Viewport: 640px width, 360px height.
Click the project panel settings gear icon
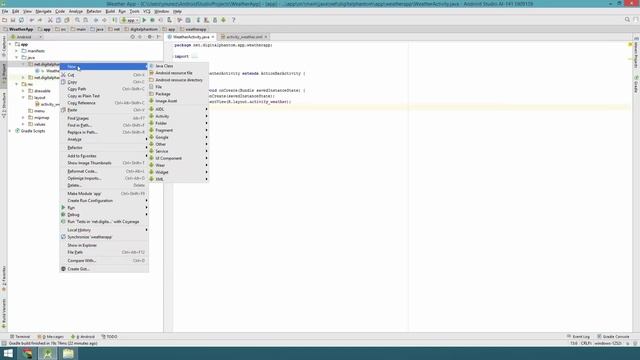coord(150,37)
